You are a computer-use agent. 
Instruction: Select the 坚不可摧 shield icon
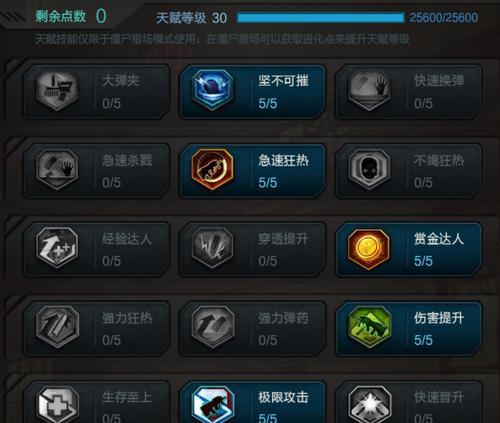pos(213,90)
